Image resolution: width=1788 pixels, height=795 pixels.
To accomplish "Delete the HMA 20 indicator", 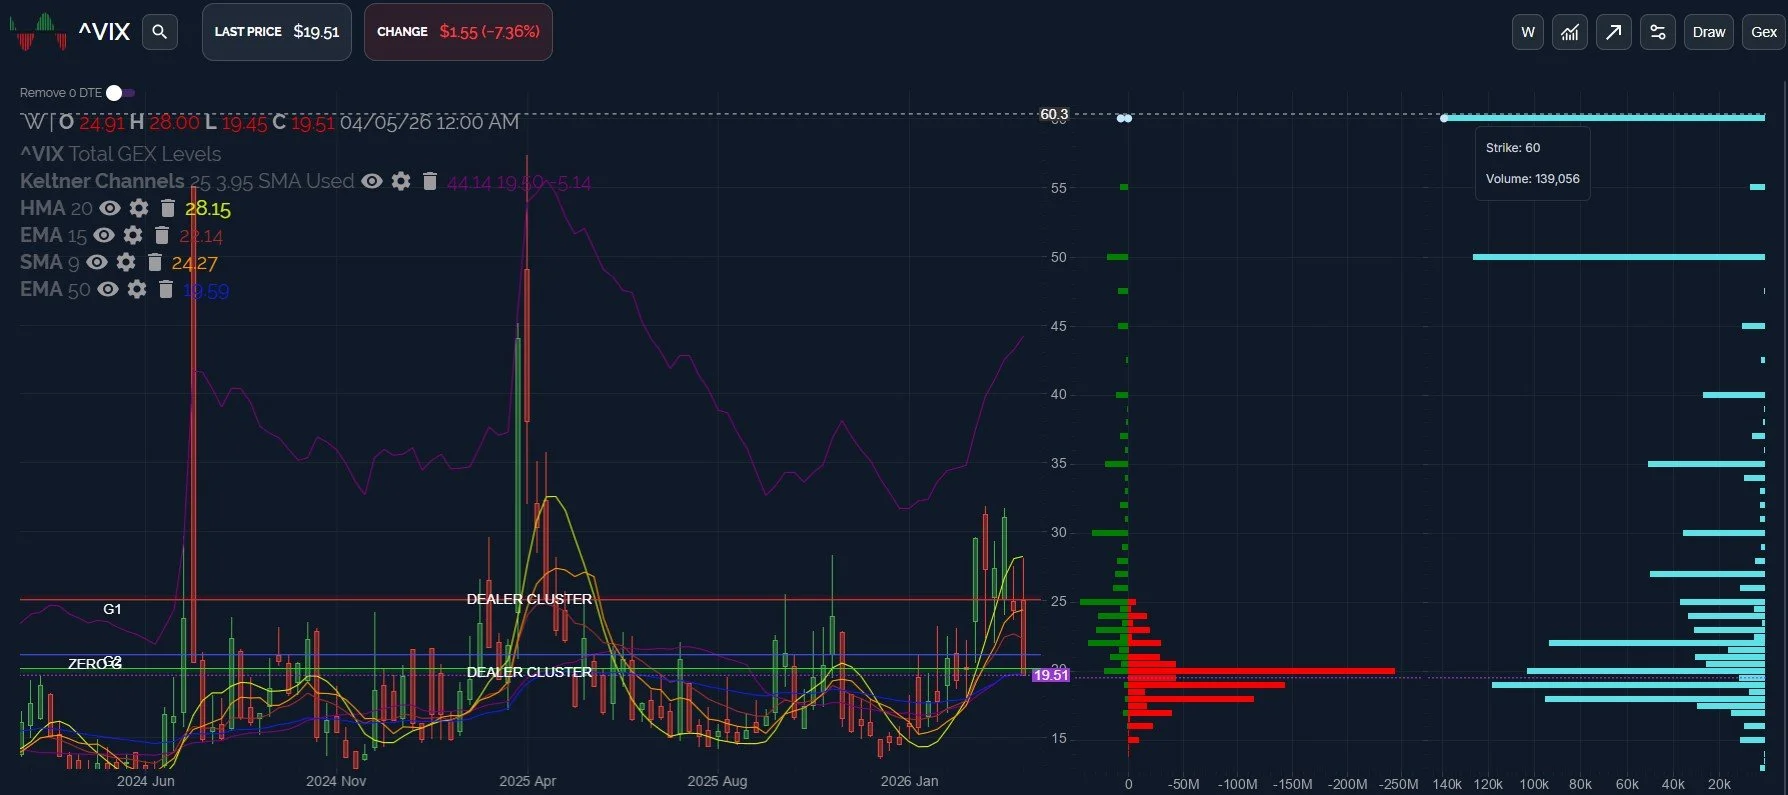I will 168,208.
